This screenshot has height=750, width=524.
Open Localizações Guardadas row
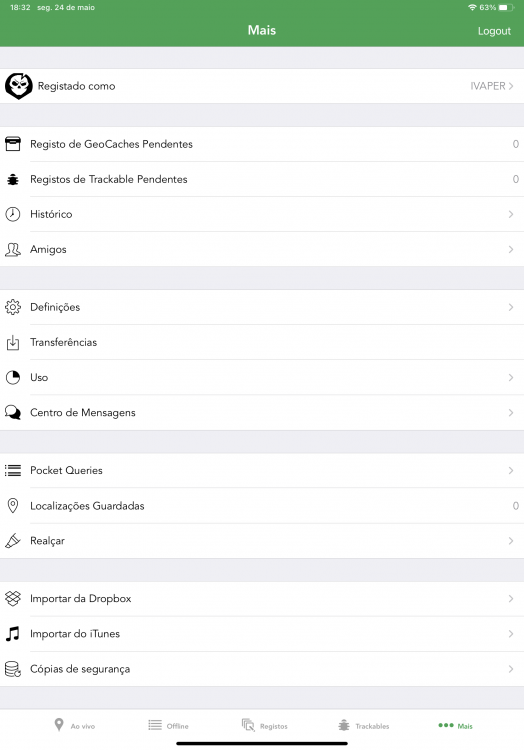[x=262, y=506]
